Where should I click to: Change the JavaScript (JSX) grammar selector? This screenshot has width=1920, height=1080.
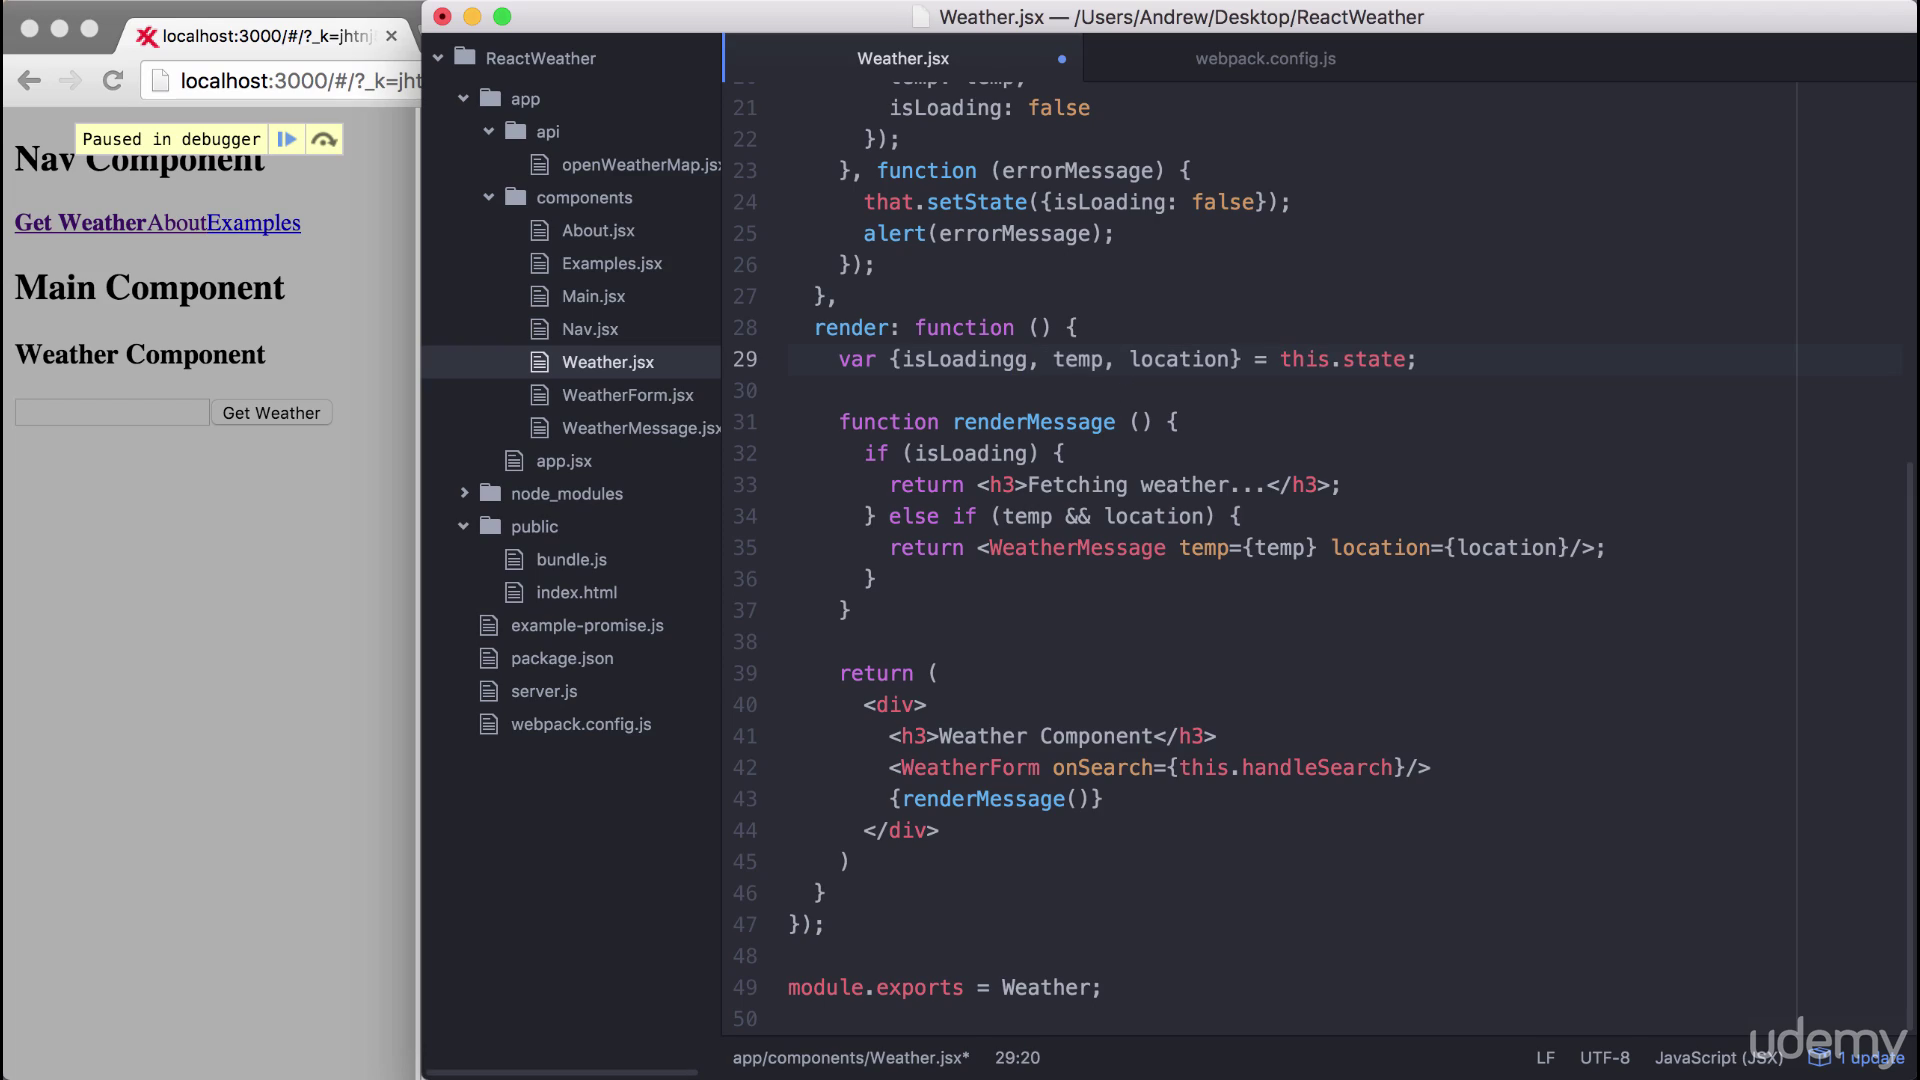(x=1718, y=1058)
